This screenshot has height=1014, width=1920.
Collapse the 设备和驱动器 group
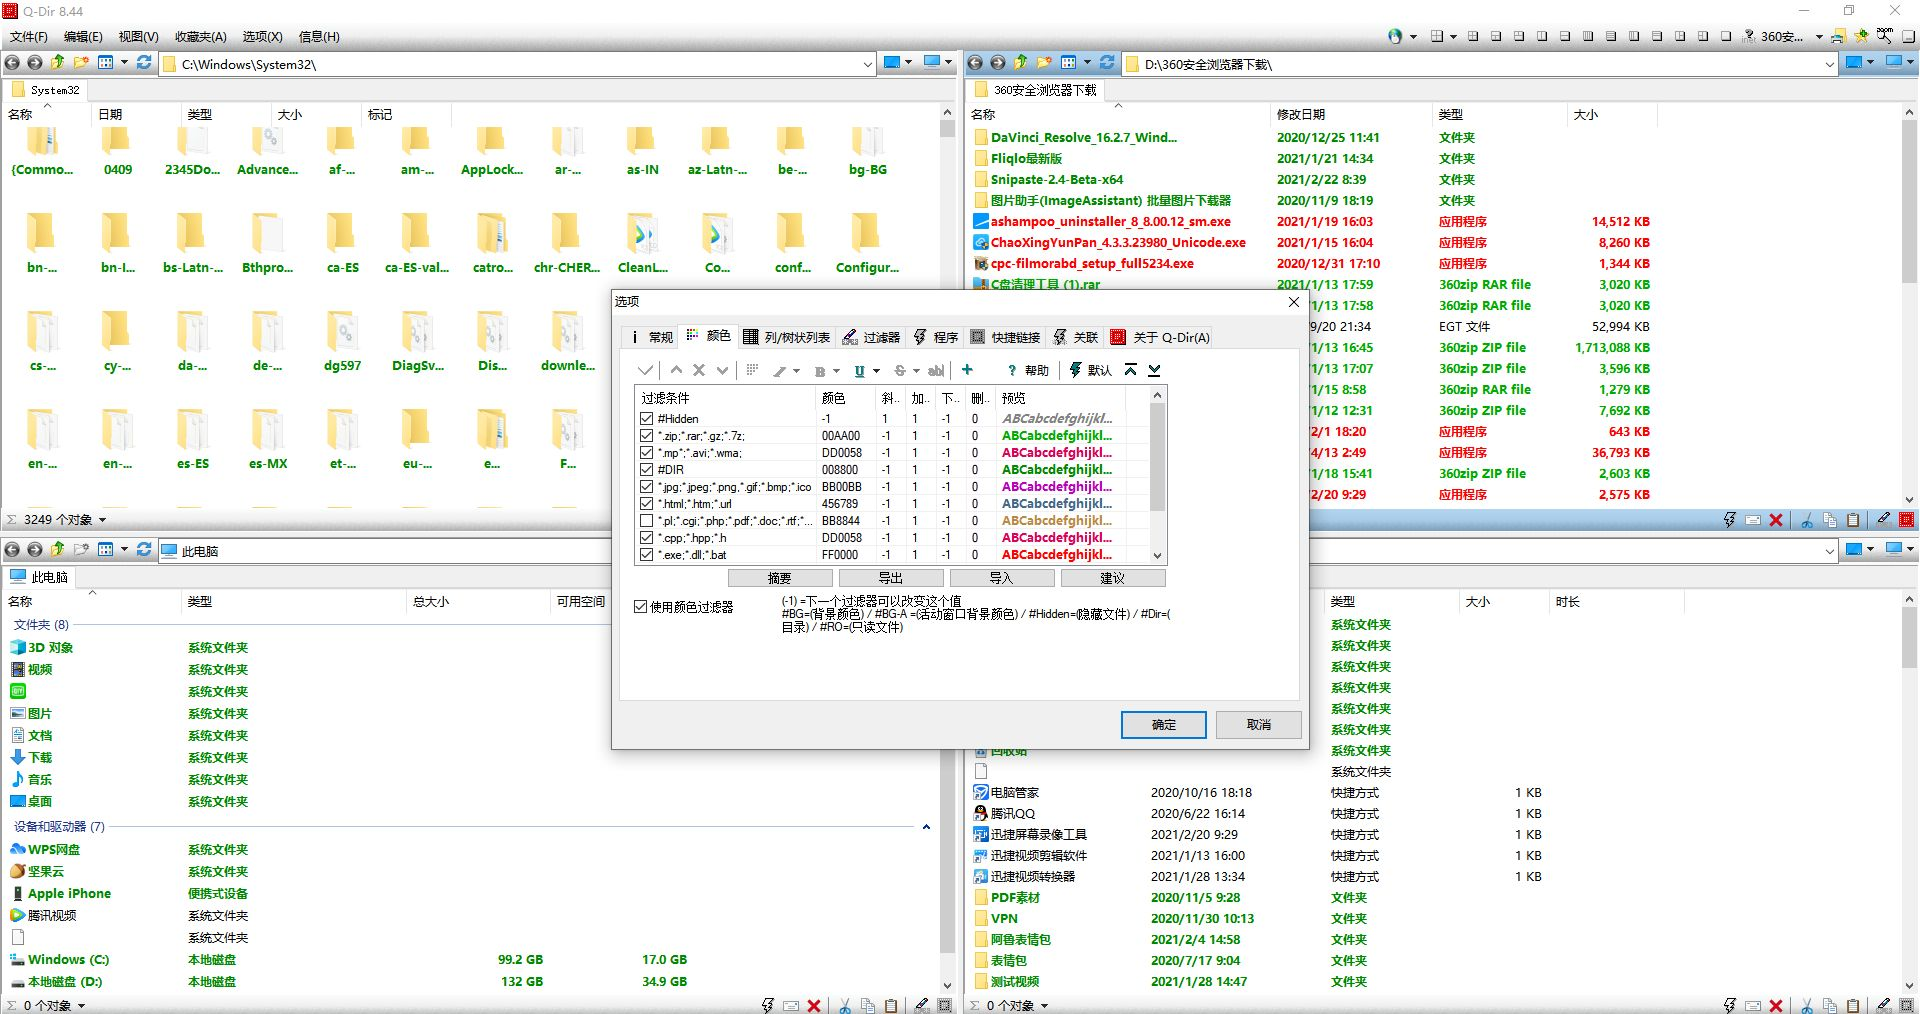[926, 827]
